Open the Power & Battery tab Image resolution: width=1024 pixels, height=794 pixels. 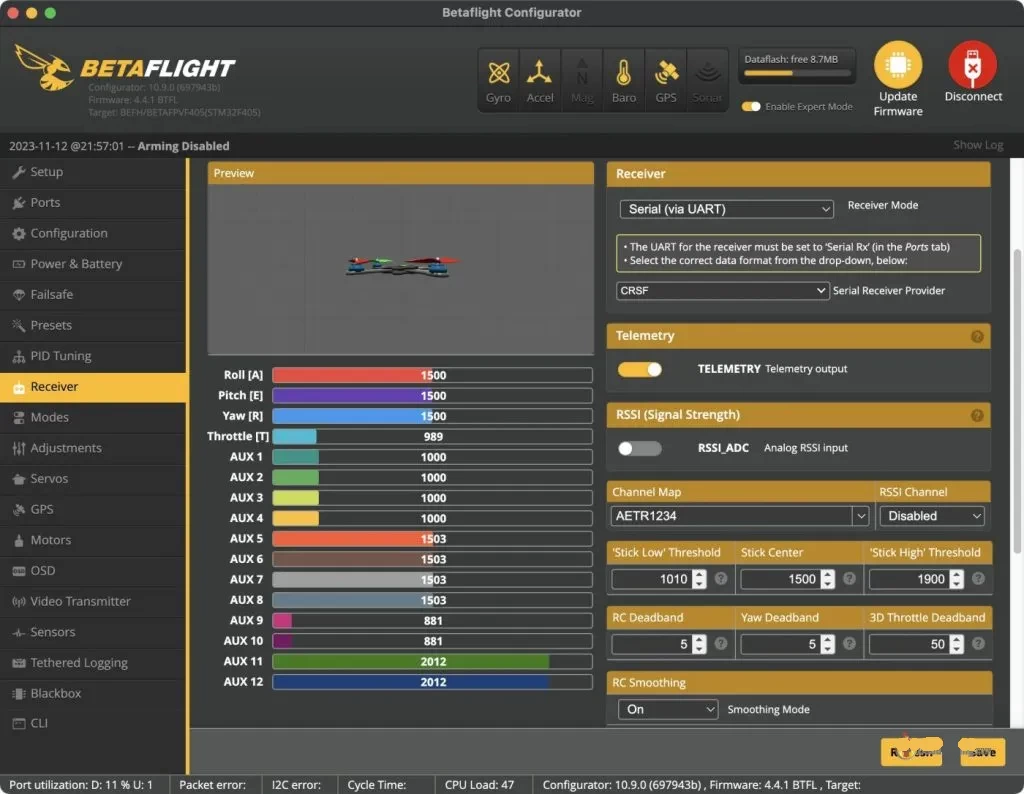click(93, 264)
